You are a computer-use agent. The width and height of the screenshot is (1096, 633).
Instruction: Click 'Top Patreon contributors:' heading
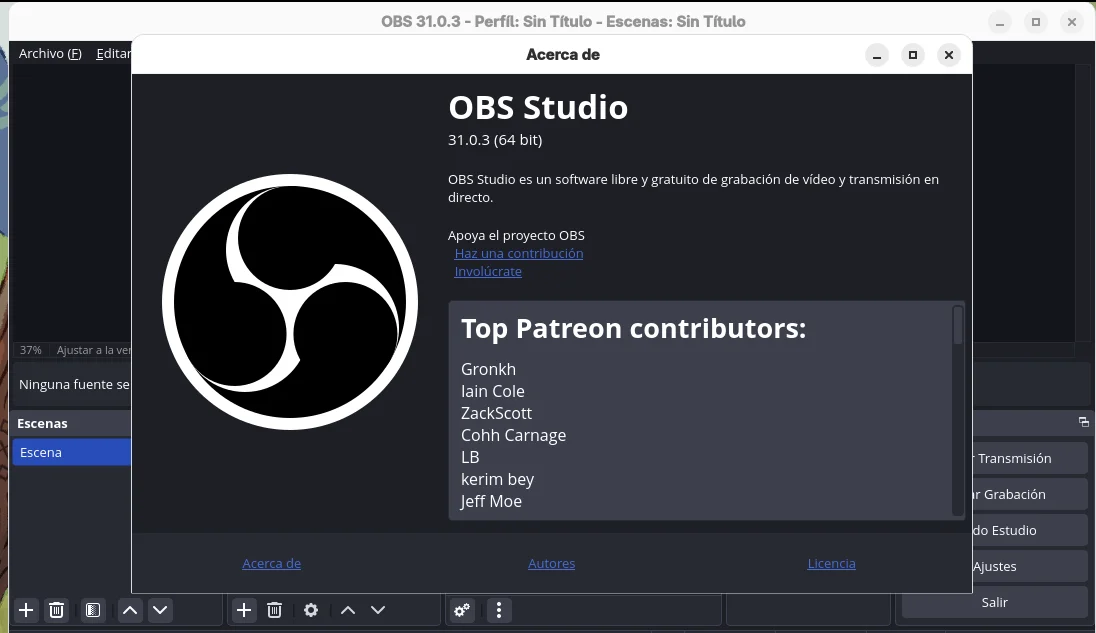click(x=633, y=328)
